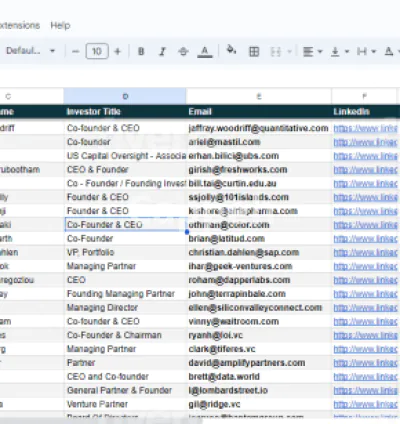Select the selected Co-Founder & CEO cell
This screenshot has height=424, width=400.
pos(125,225)
